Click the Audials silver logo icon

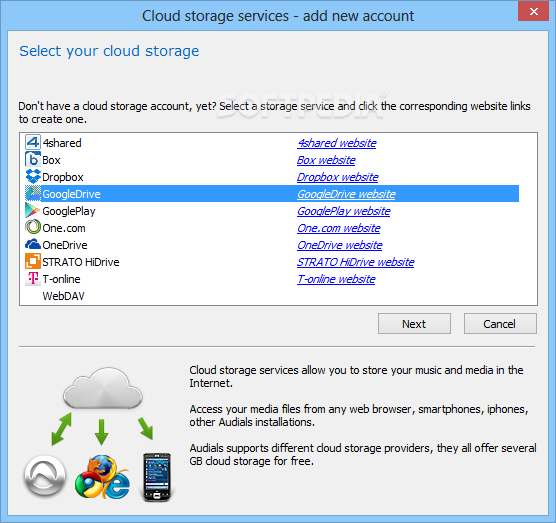(x=45, y=476)
